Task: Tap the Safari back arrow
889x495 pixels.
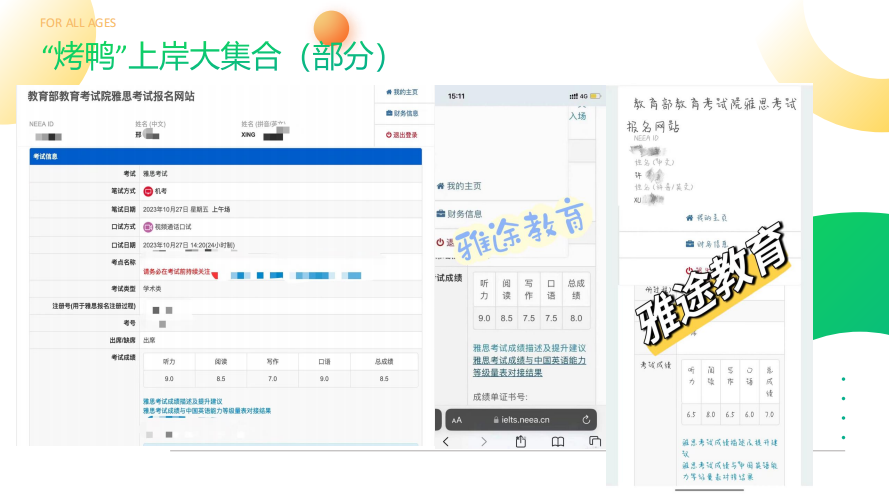Action: pyautogui.click(x=446, y=441)
